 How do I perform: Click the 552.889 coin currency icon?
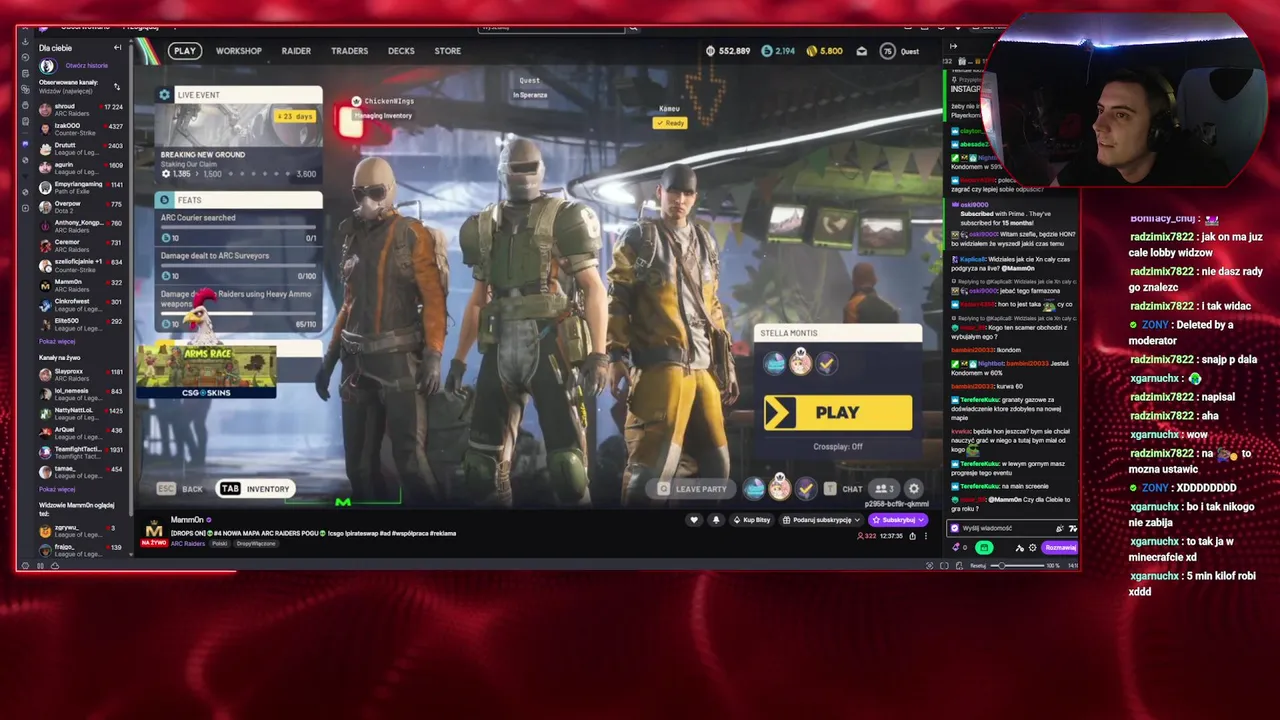710,51
